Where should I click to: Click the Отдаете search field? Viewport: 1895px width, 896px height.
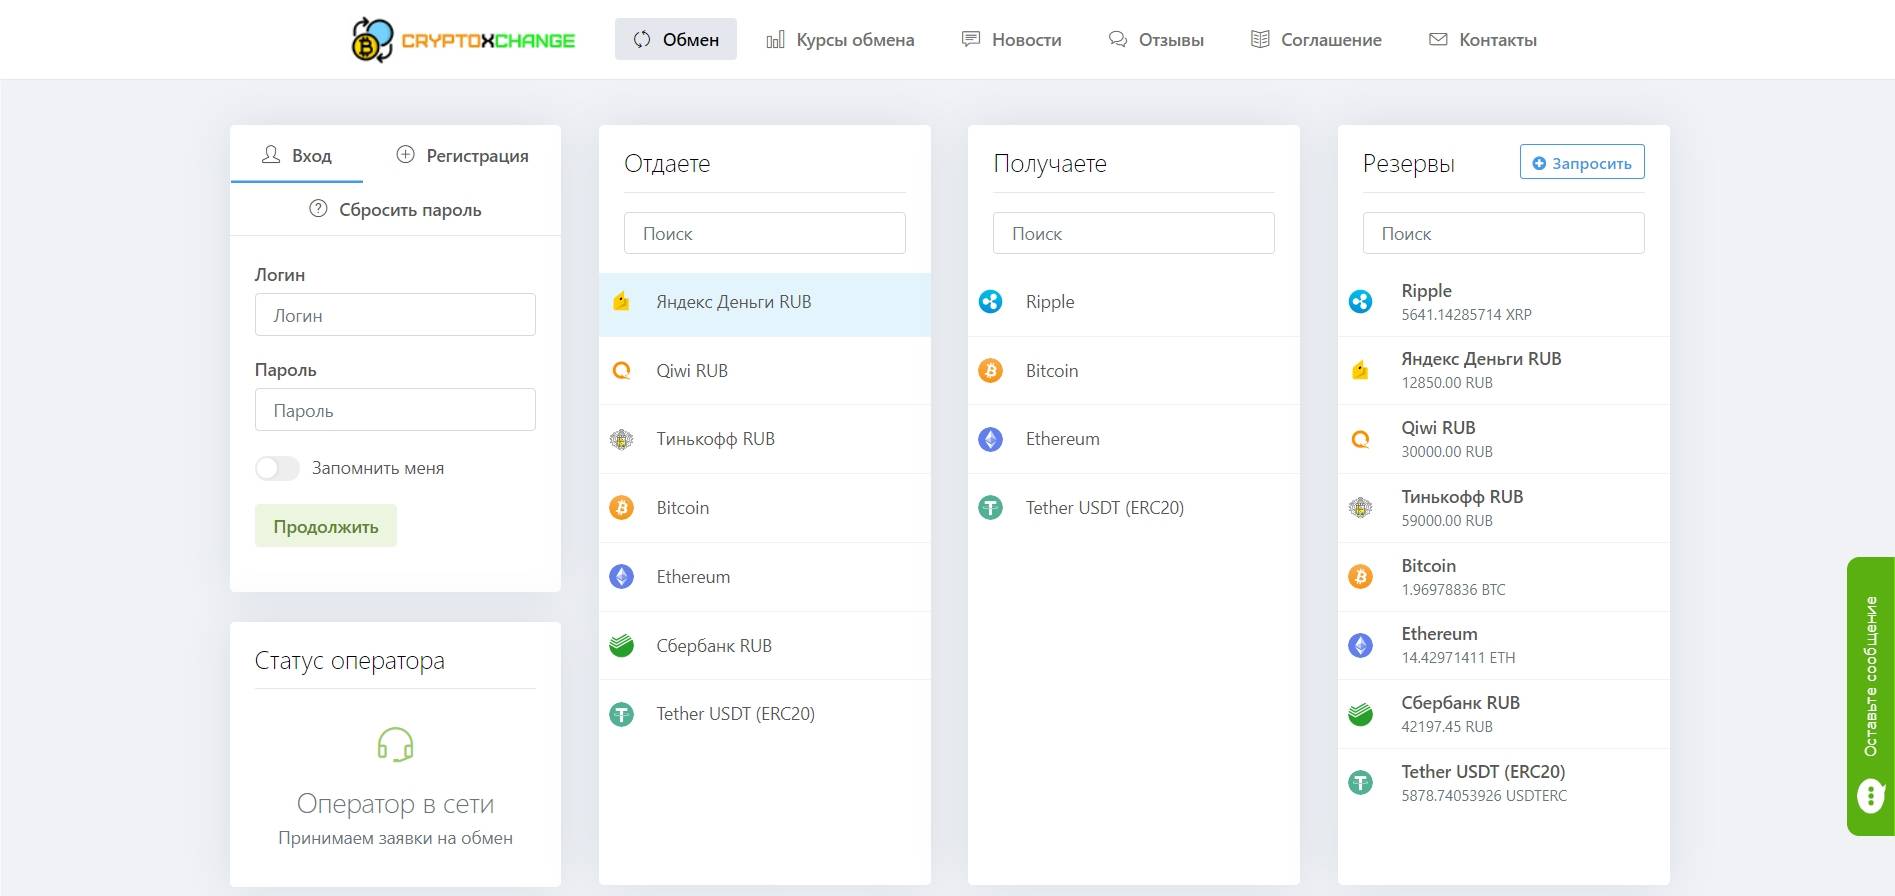[x=765, y=233]
